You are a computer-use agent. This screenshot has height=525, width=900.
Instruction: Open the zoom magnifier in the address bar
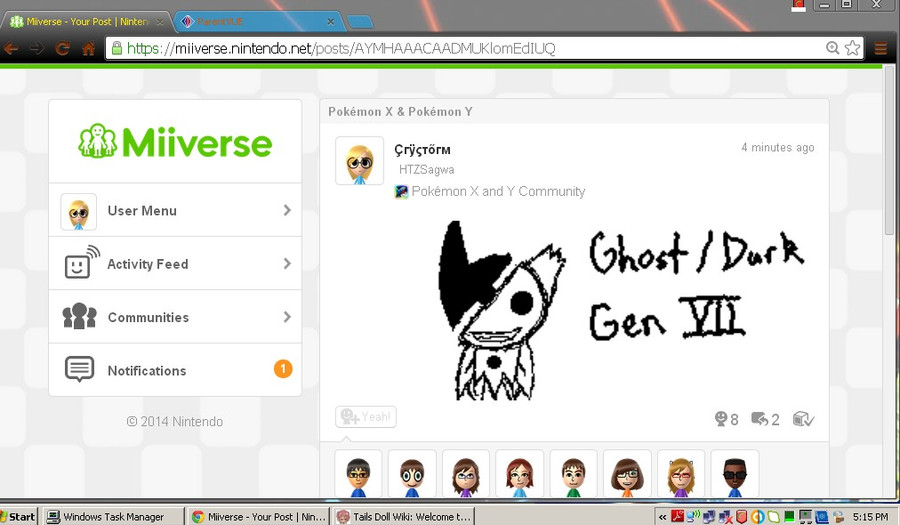(x=832, y=48)
